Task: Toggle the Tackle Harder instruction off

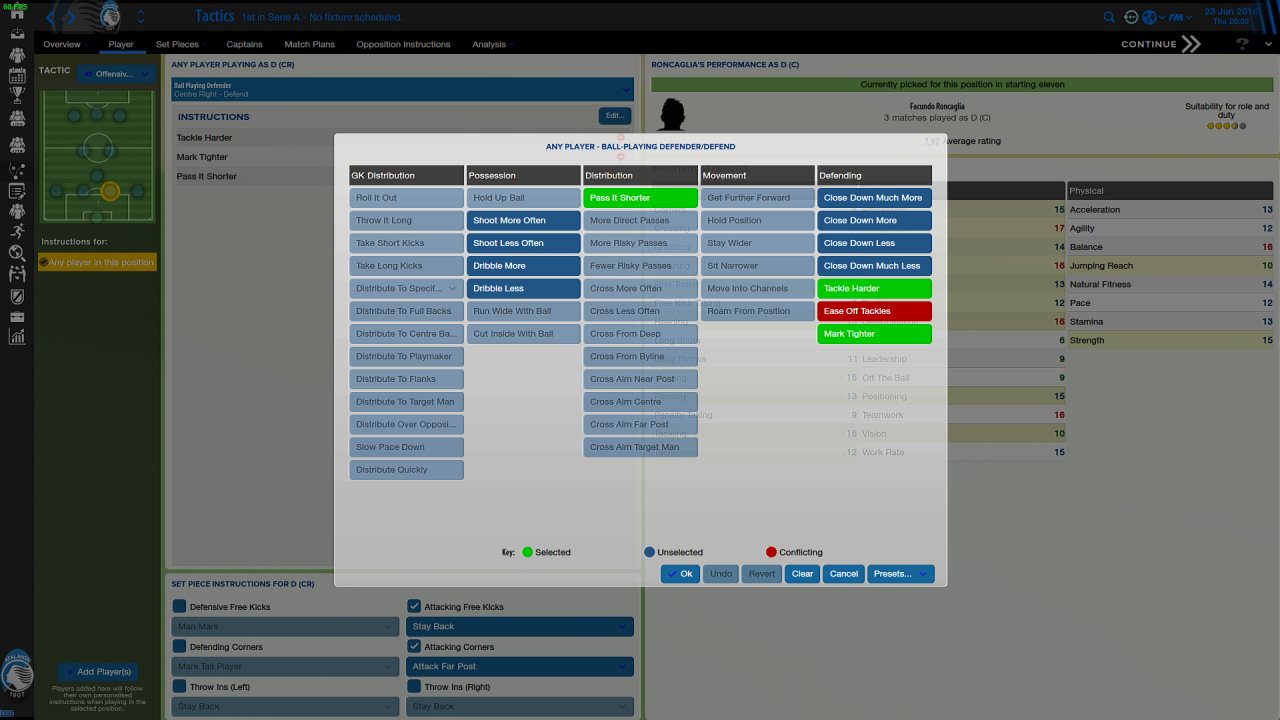Action: pos(874,288)
